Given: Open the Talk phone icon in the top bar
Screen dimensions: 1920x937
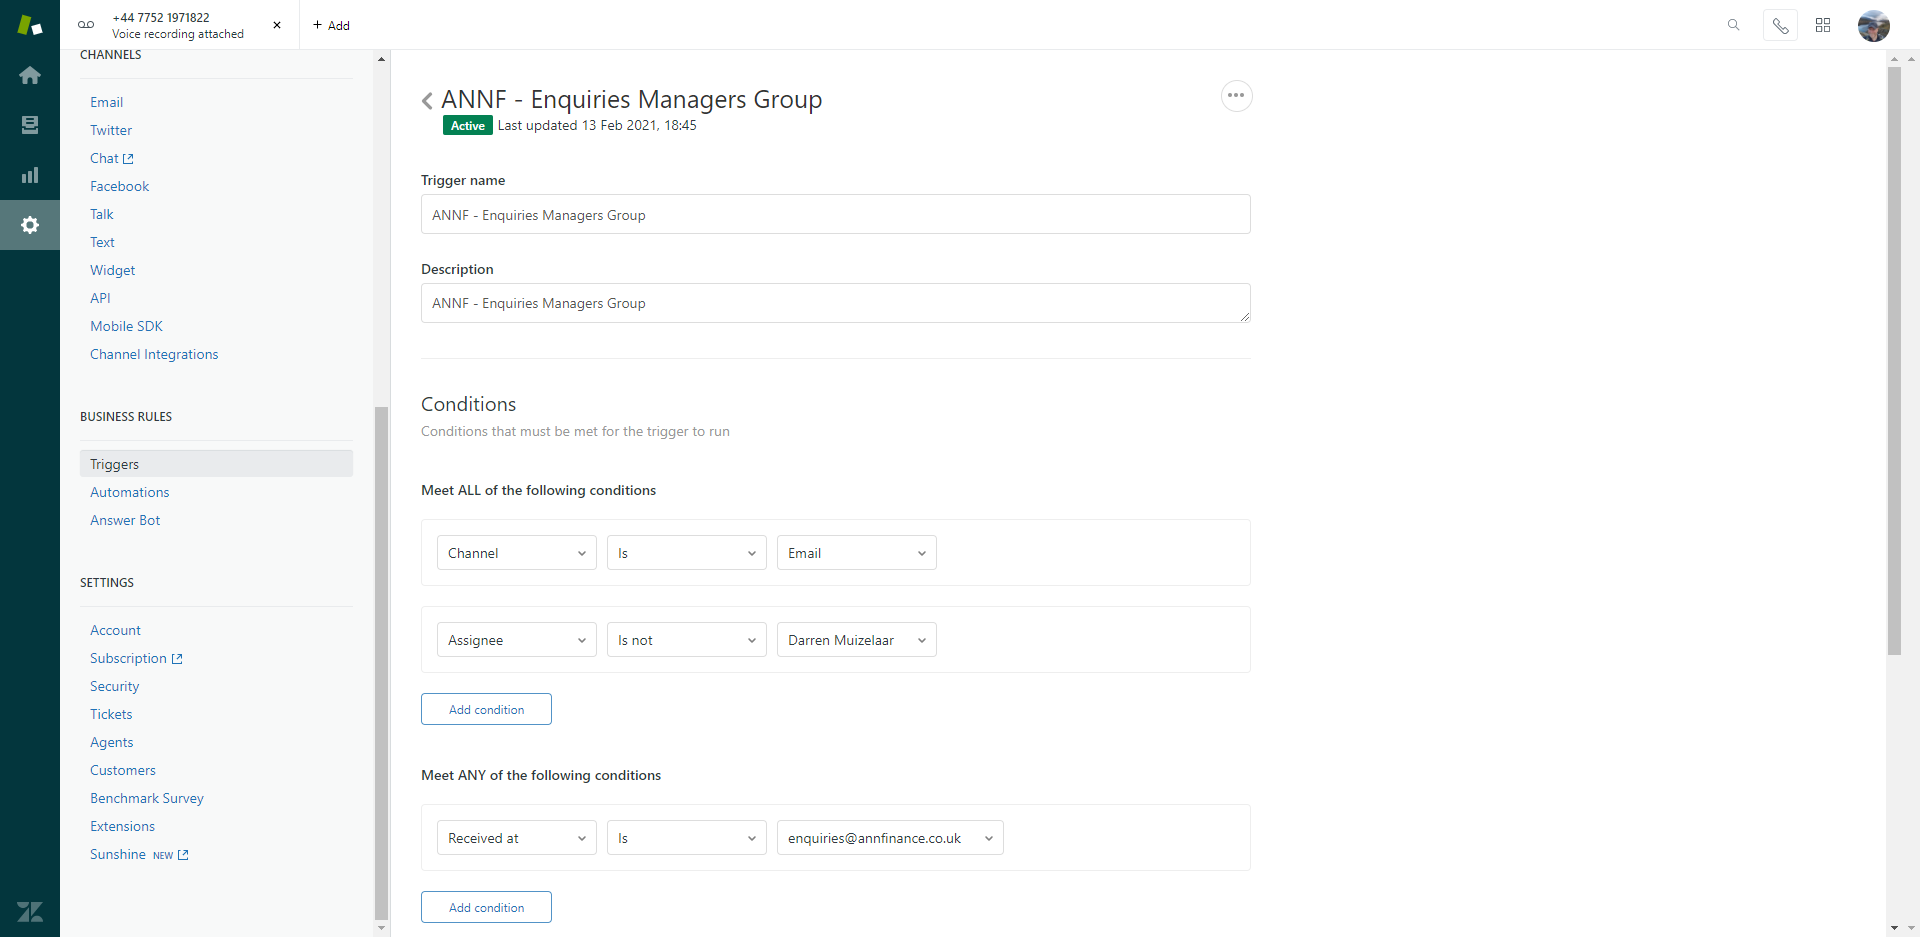Looking at the screenshot, I should (1780, 25).
